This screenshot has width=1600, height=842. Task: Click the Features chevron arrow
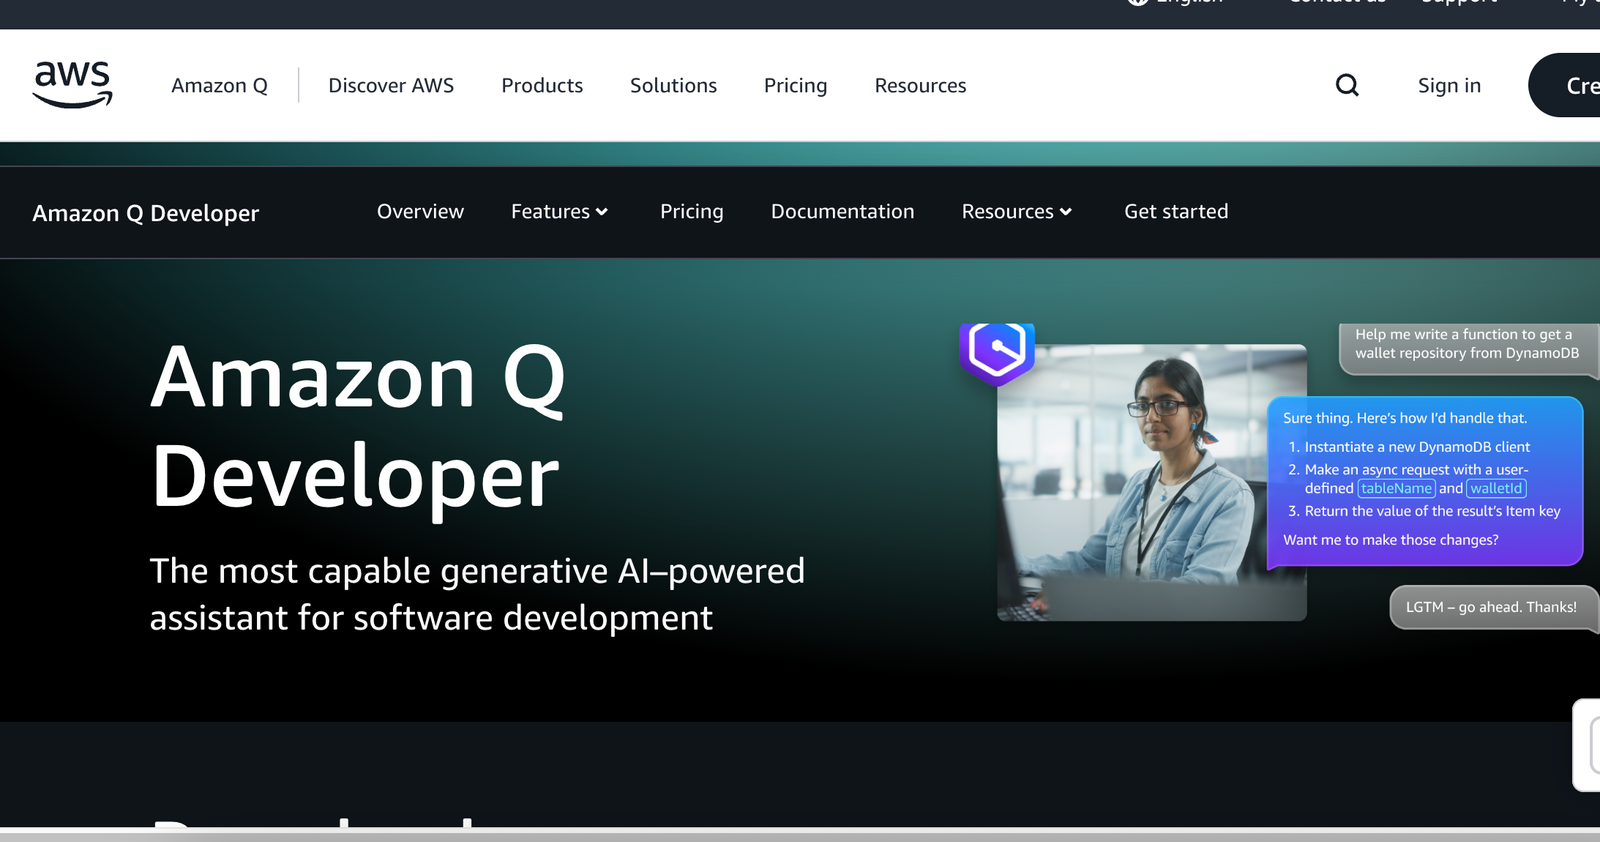pos(602,212)
